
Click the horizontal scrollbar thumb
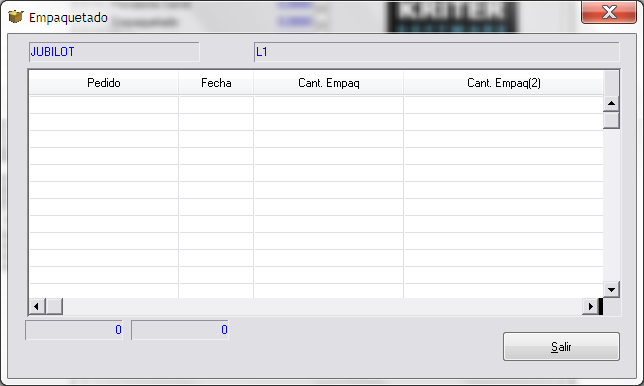coord(54,306)
